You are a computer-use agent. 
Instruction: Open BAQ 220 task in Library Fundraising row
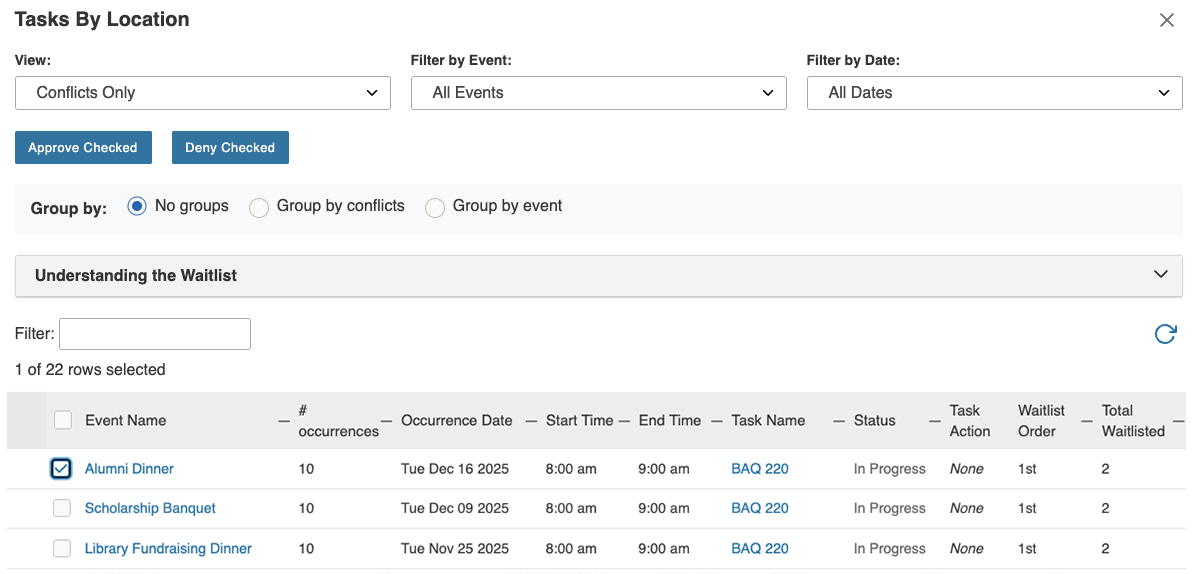[760, 548]
